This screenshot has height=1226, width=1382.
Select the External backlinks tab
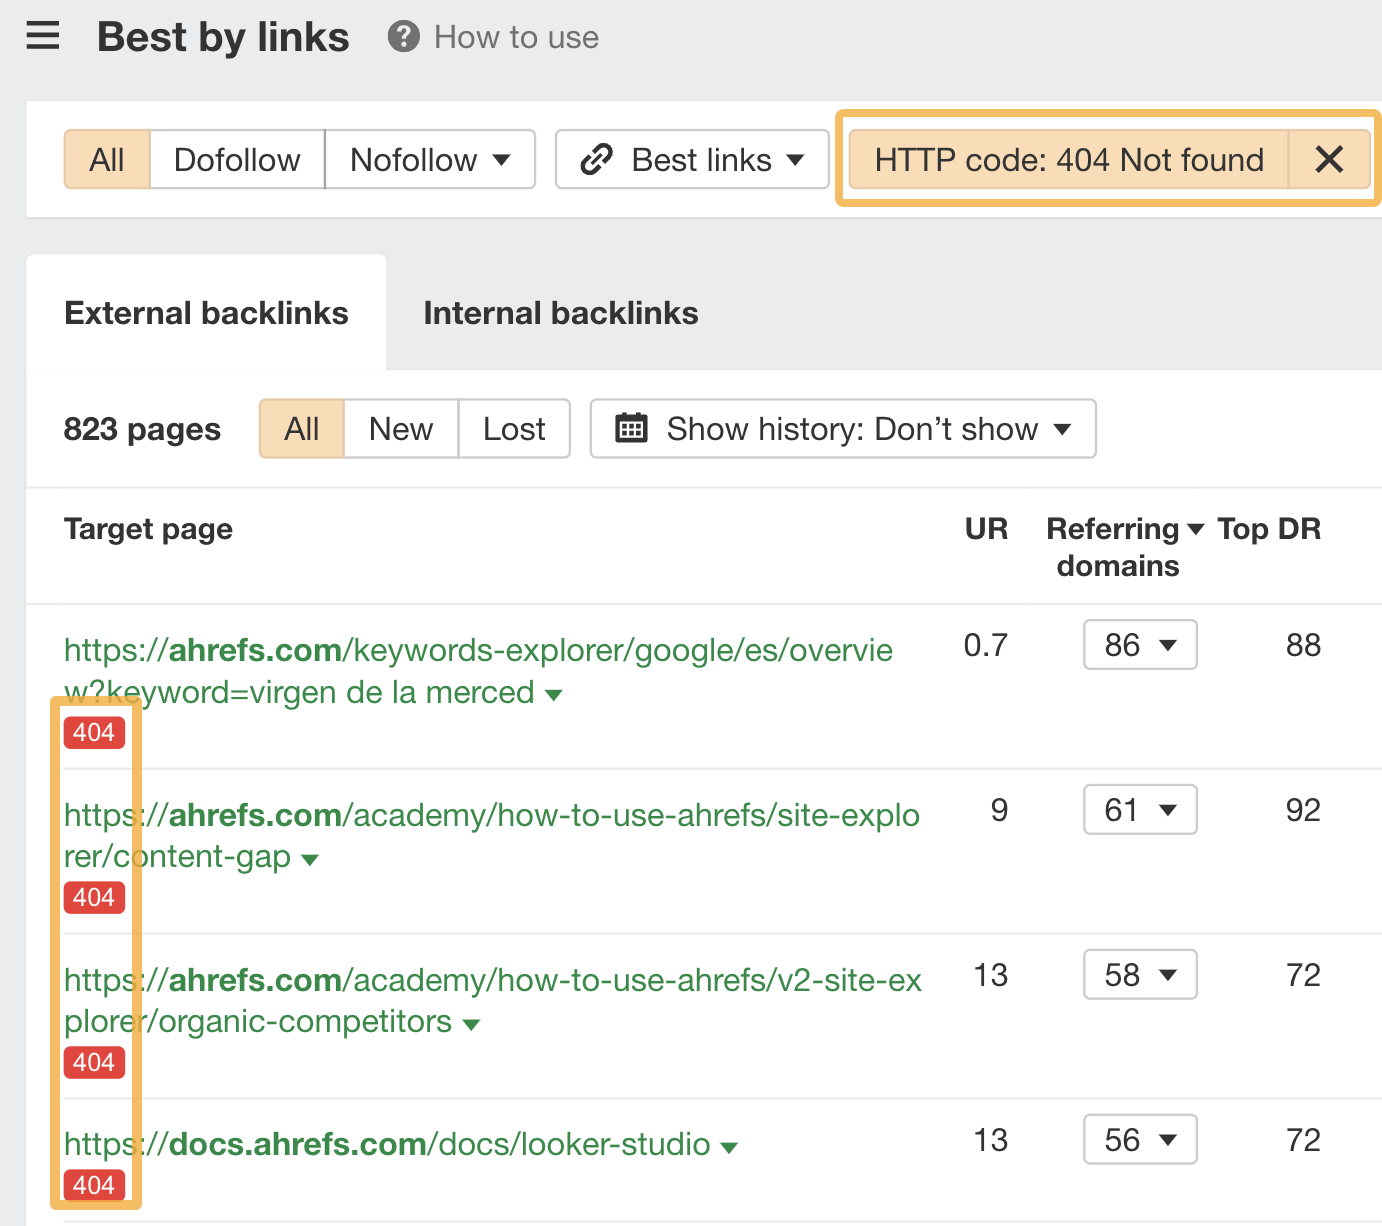[206, 312]
